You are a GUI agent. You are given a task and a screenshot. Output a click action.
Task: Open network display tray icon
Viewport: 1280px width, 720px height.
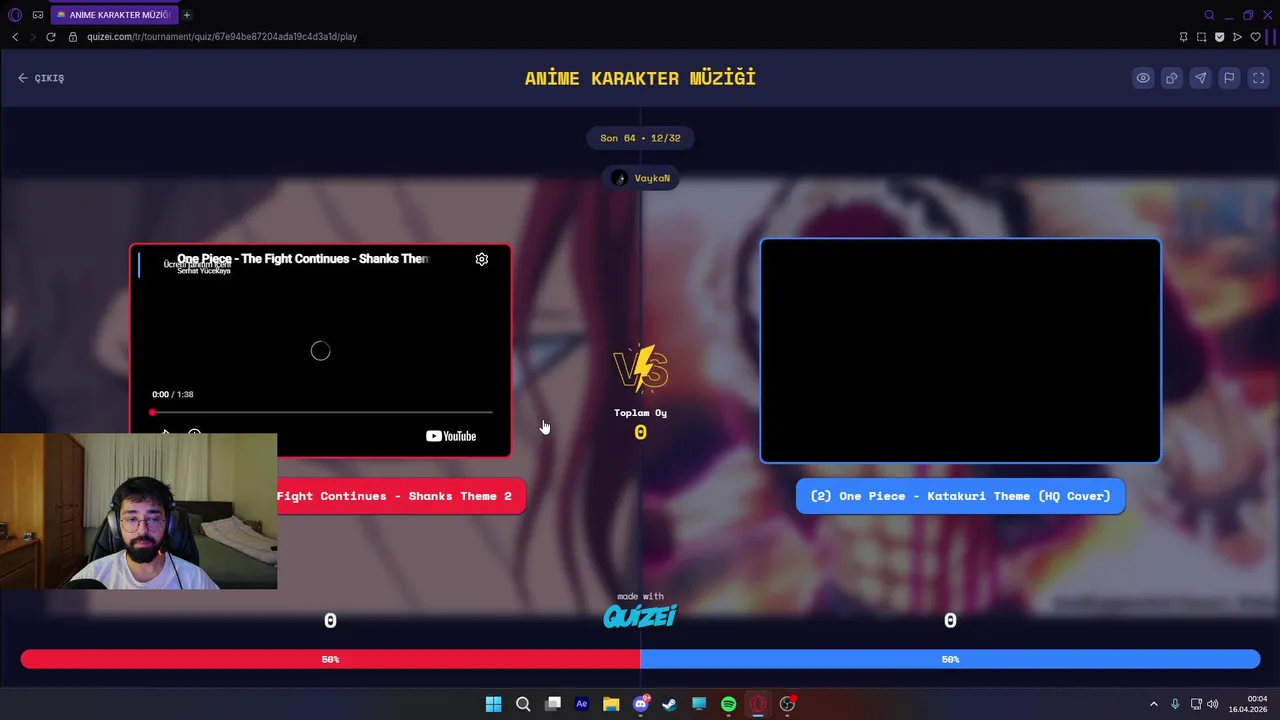pos(1196,704)
